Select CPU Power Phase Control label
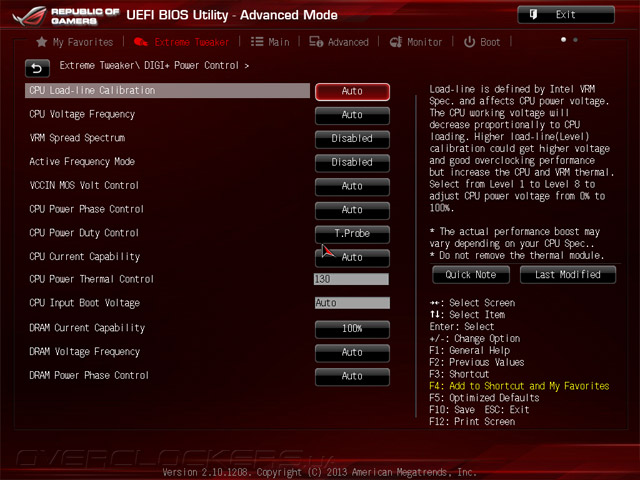Screen dimensions: 640x480 (x=87, y=209)
